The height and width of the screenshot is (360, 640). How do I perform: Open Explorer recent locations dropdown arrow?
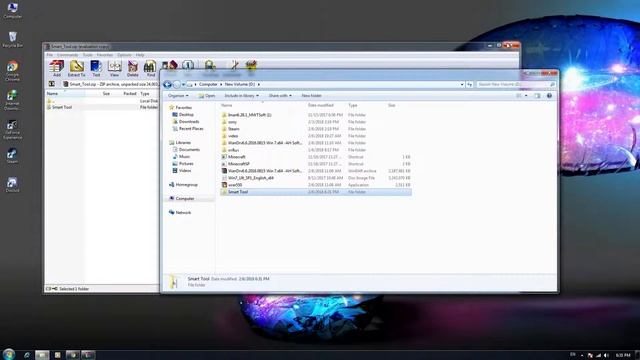pos(183,84)
